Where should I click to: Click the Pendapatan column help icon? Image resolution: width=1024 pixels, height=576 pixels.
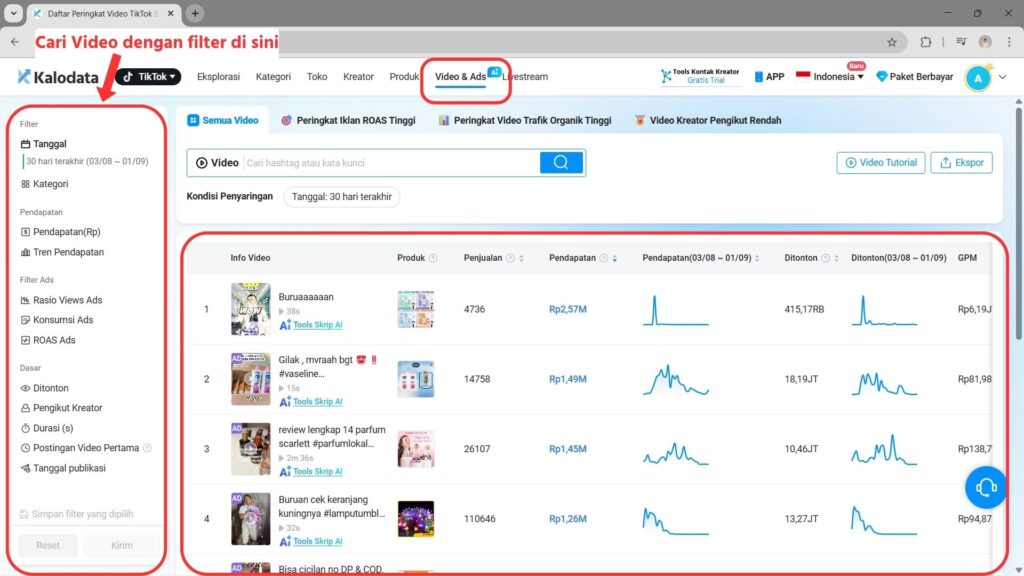point(603,258)
